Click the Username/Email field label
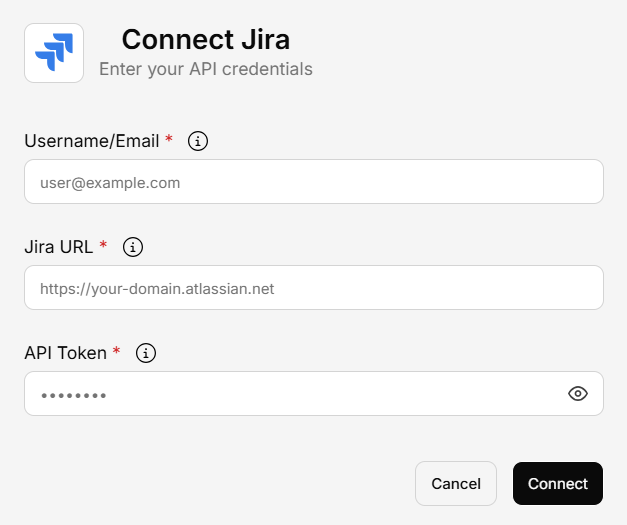Image resolution: width=627 pixels, height=525 pixels. tap(91, 141)
